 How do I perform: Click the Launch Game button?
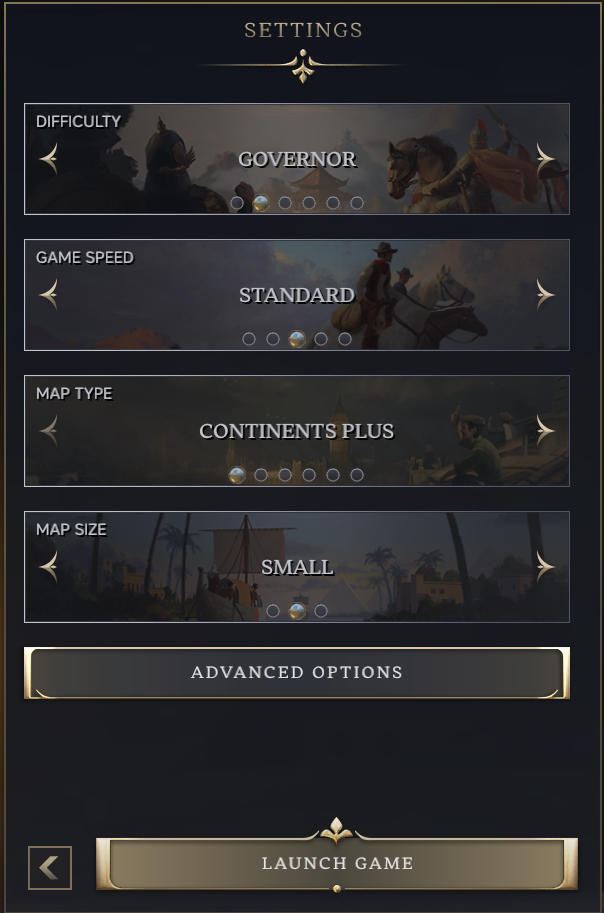click(337, 864)
